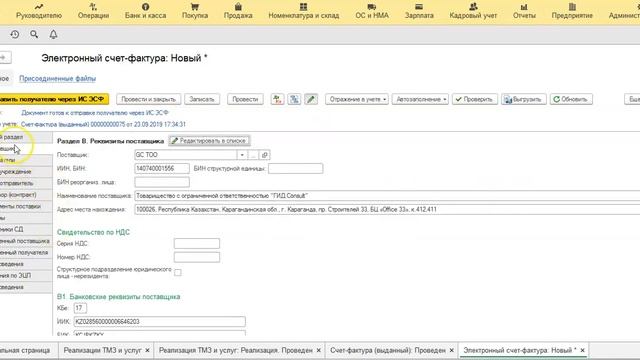Viewport: 640px width, 360px height.
Task: Select the поставки section in sidebar
Action: point(26,207)
